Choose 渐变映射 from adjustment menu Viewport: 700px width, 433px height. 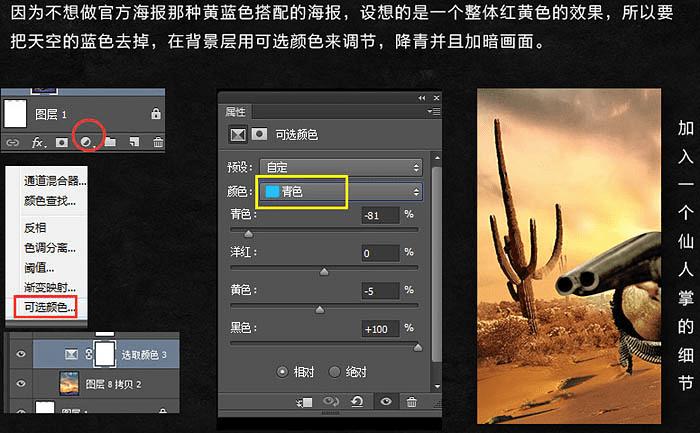(x=50, y=287)
